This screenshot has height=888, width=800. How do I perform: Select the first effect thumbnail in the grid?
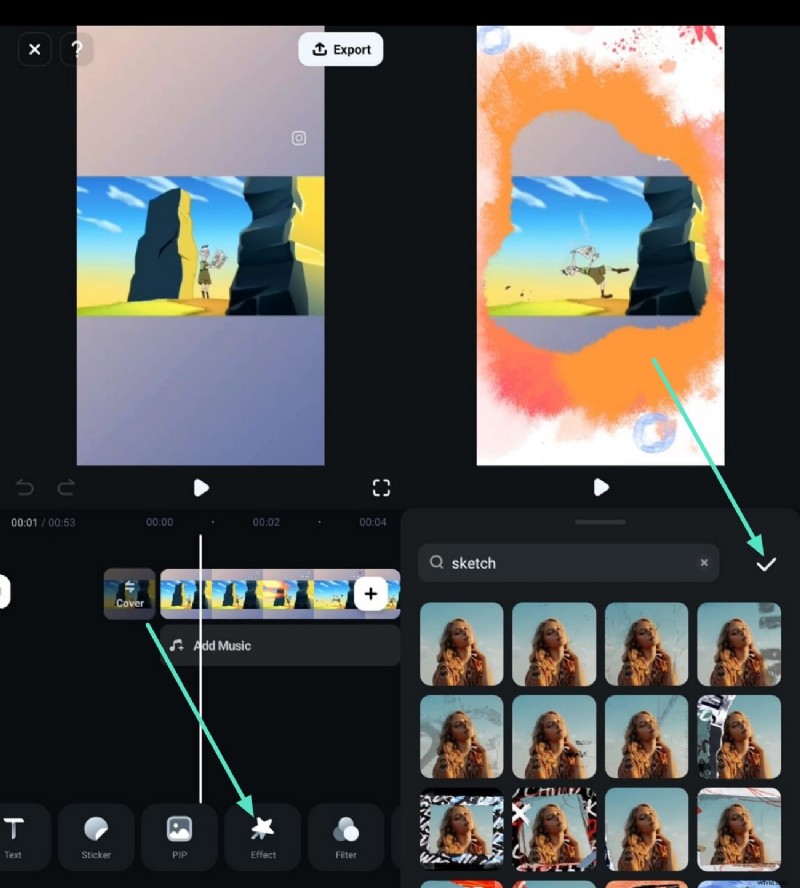461,644
